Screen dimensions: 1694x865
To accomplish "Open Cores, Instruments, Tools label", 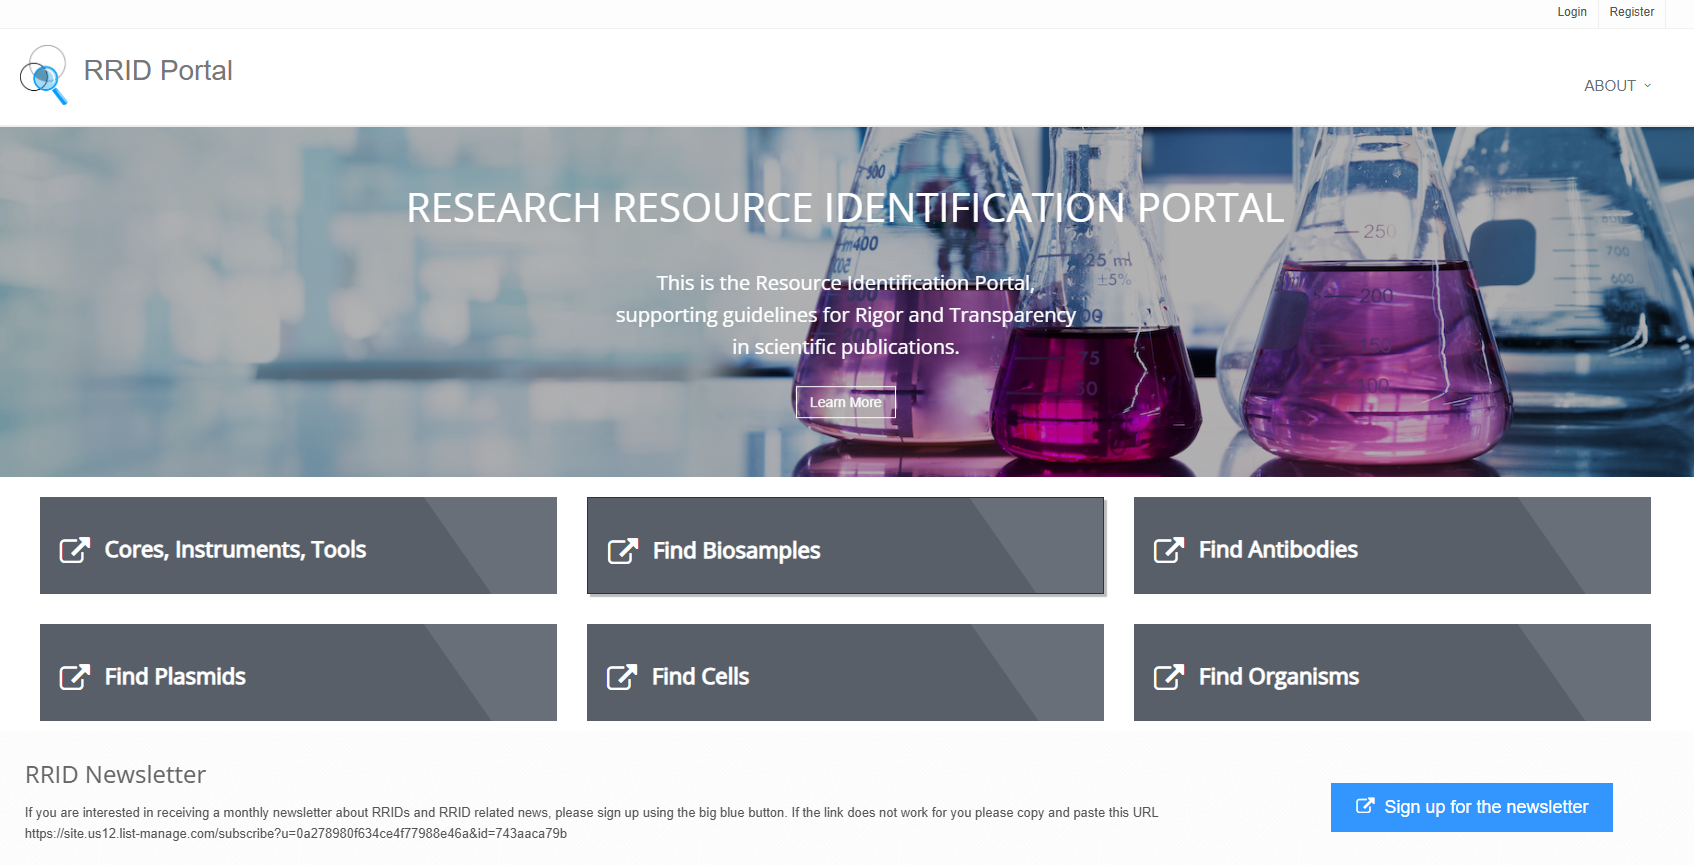I will click(x=235, y=550).
